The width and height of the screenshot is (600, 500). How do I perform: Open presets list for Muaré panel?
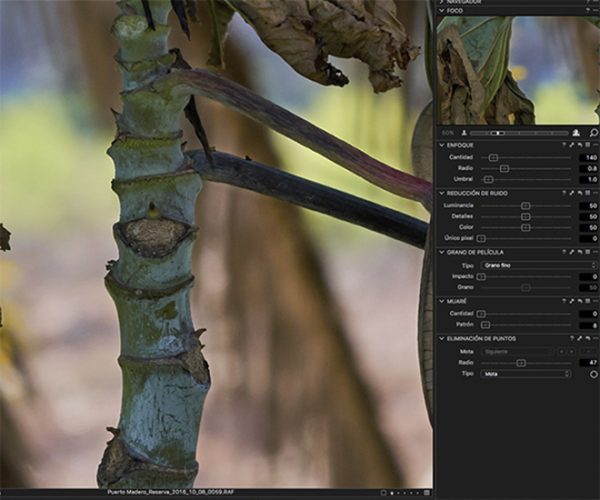pyautogui.click(x=588, y=301)
